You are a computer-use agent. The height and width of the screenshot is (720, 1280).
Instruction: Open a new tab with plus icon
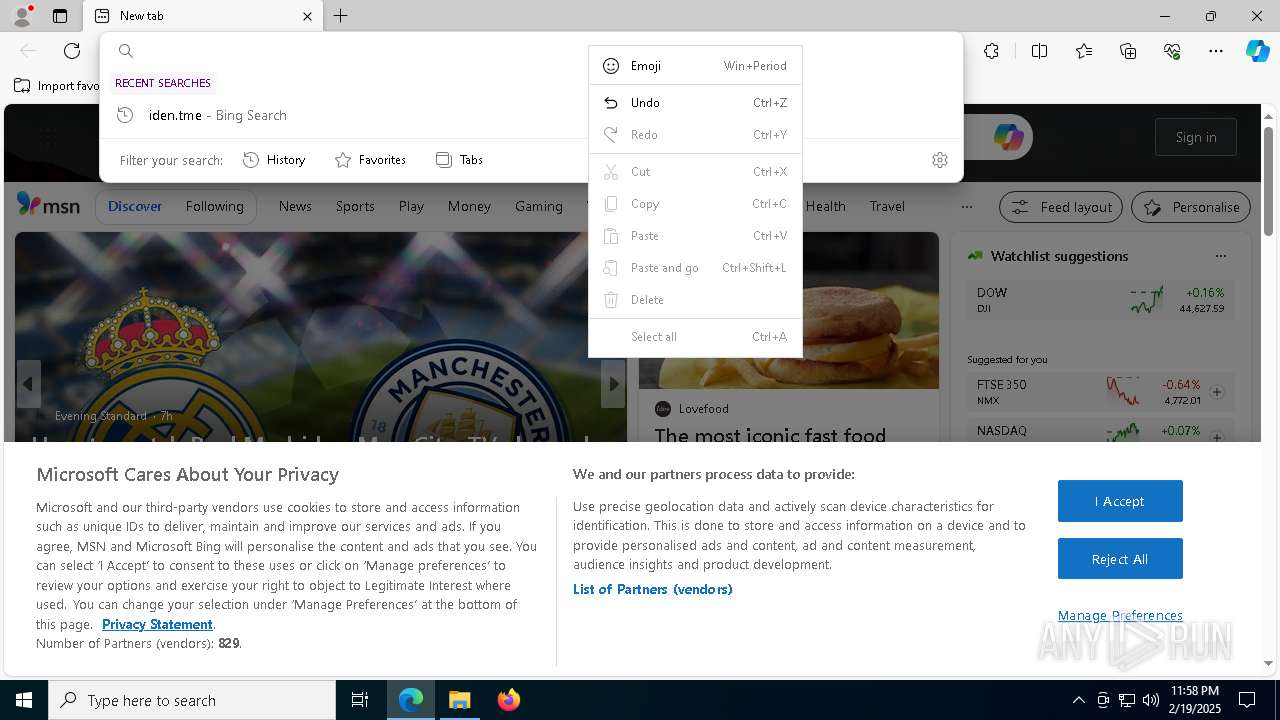click(x=341, y=16)
